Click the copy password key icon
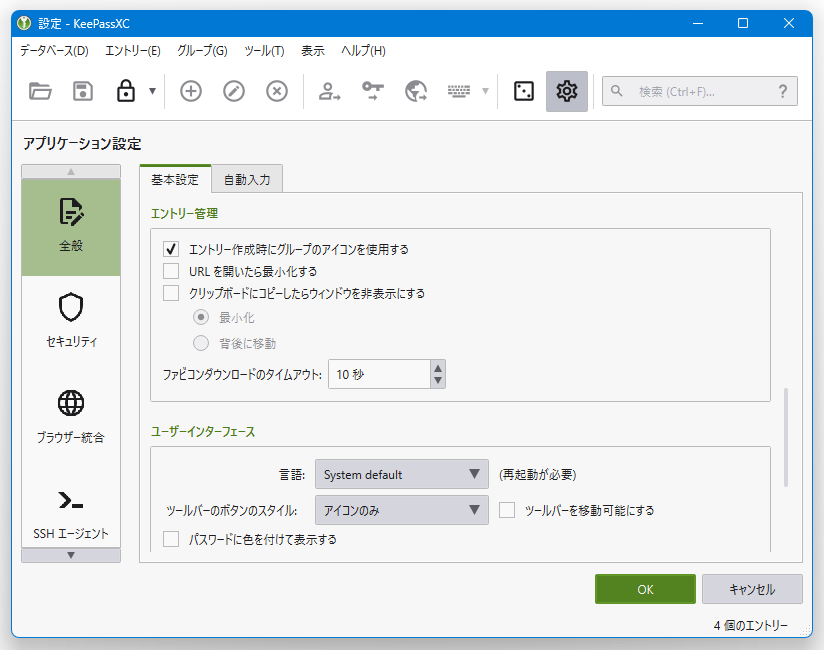Screen dimensions: 824x650 pos(373,91)
